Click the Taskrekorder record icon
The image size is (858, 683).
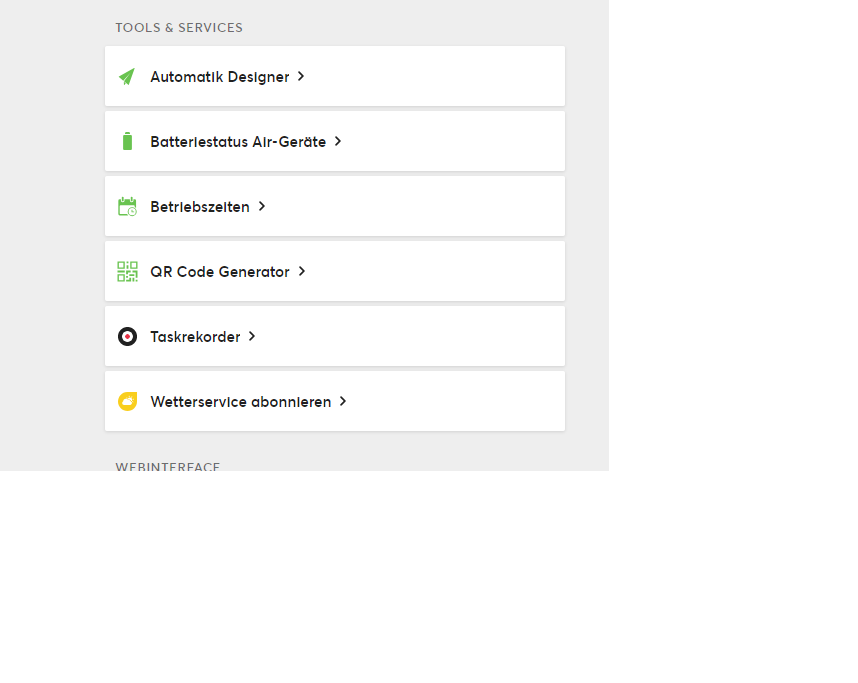pyautogui.click(x=127, y=337)
